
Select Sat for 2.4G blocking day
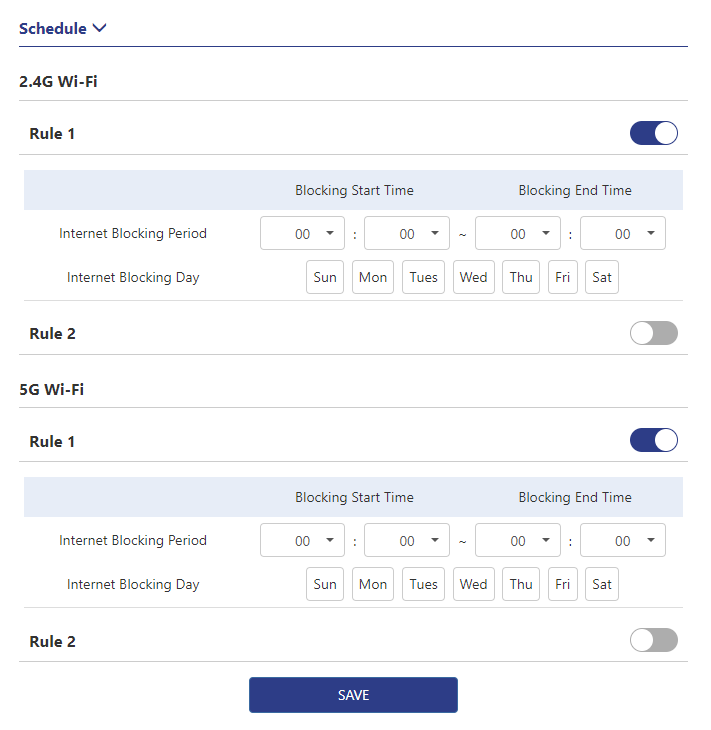click(602, 277)
